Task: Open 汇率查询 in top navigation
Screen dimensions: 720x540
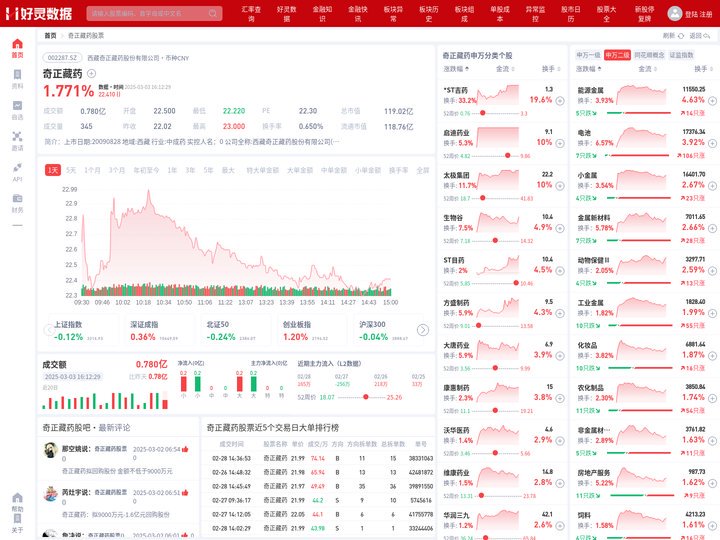Action: (251, 14)
